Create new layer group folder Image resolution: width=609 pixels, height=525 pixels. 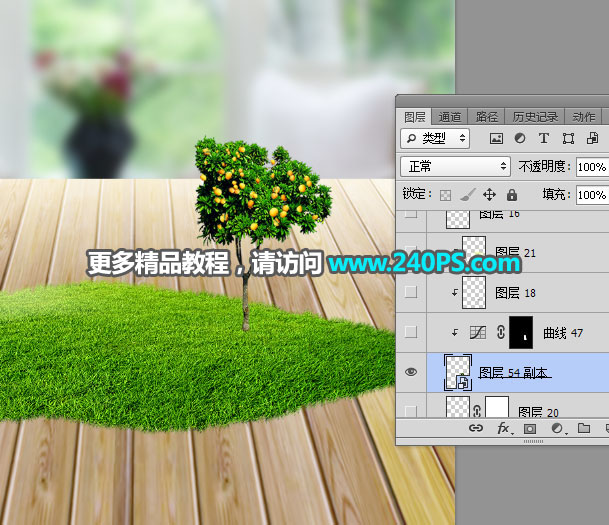click(584, 428)
